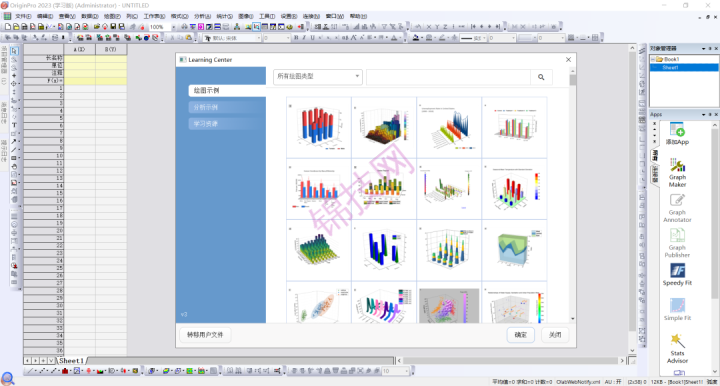Click the 确定 button
720x386 pixels.
pos(520,335)
